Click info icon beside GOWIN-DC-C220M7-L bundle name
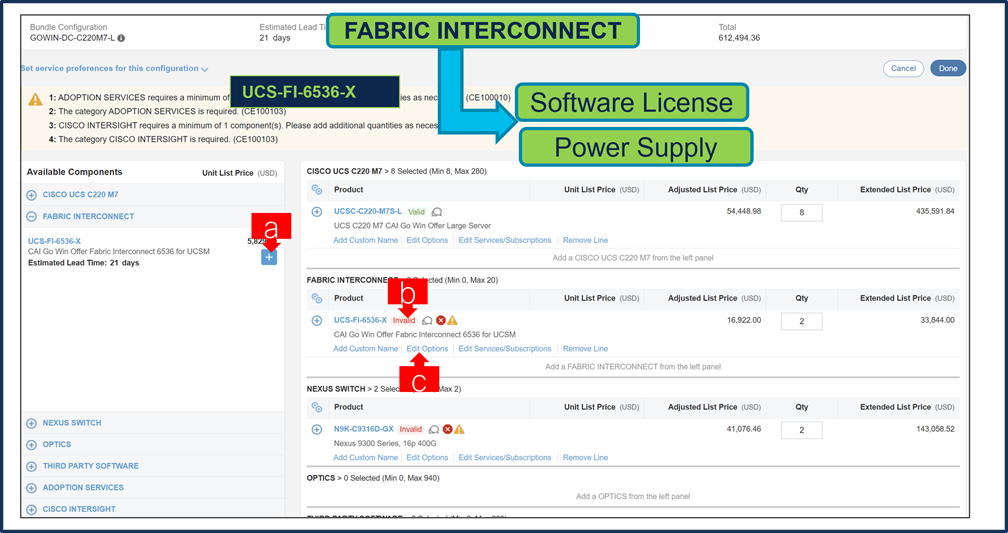The width and height of the screenshot is (1008, 533). 122,38
